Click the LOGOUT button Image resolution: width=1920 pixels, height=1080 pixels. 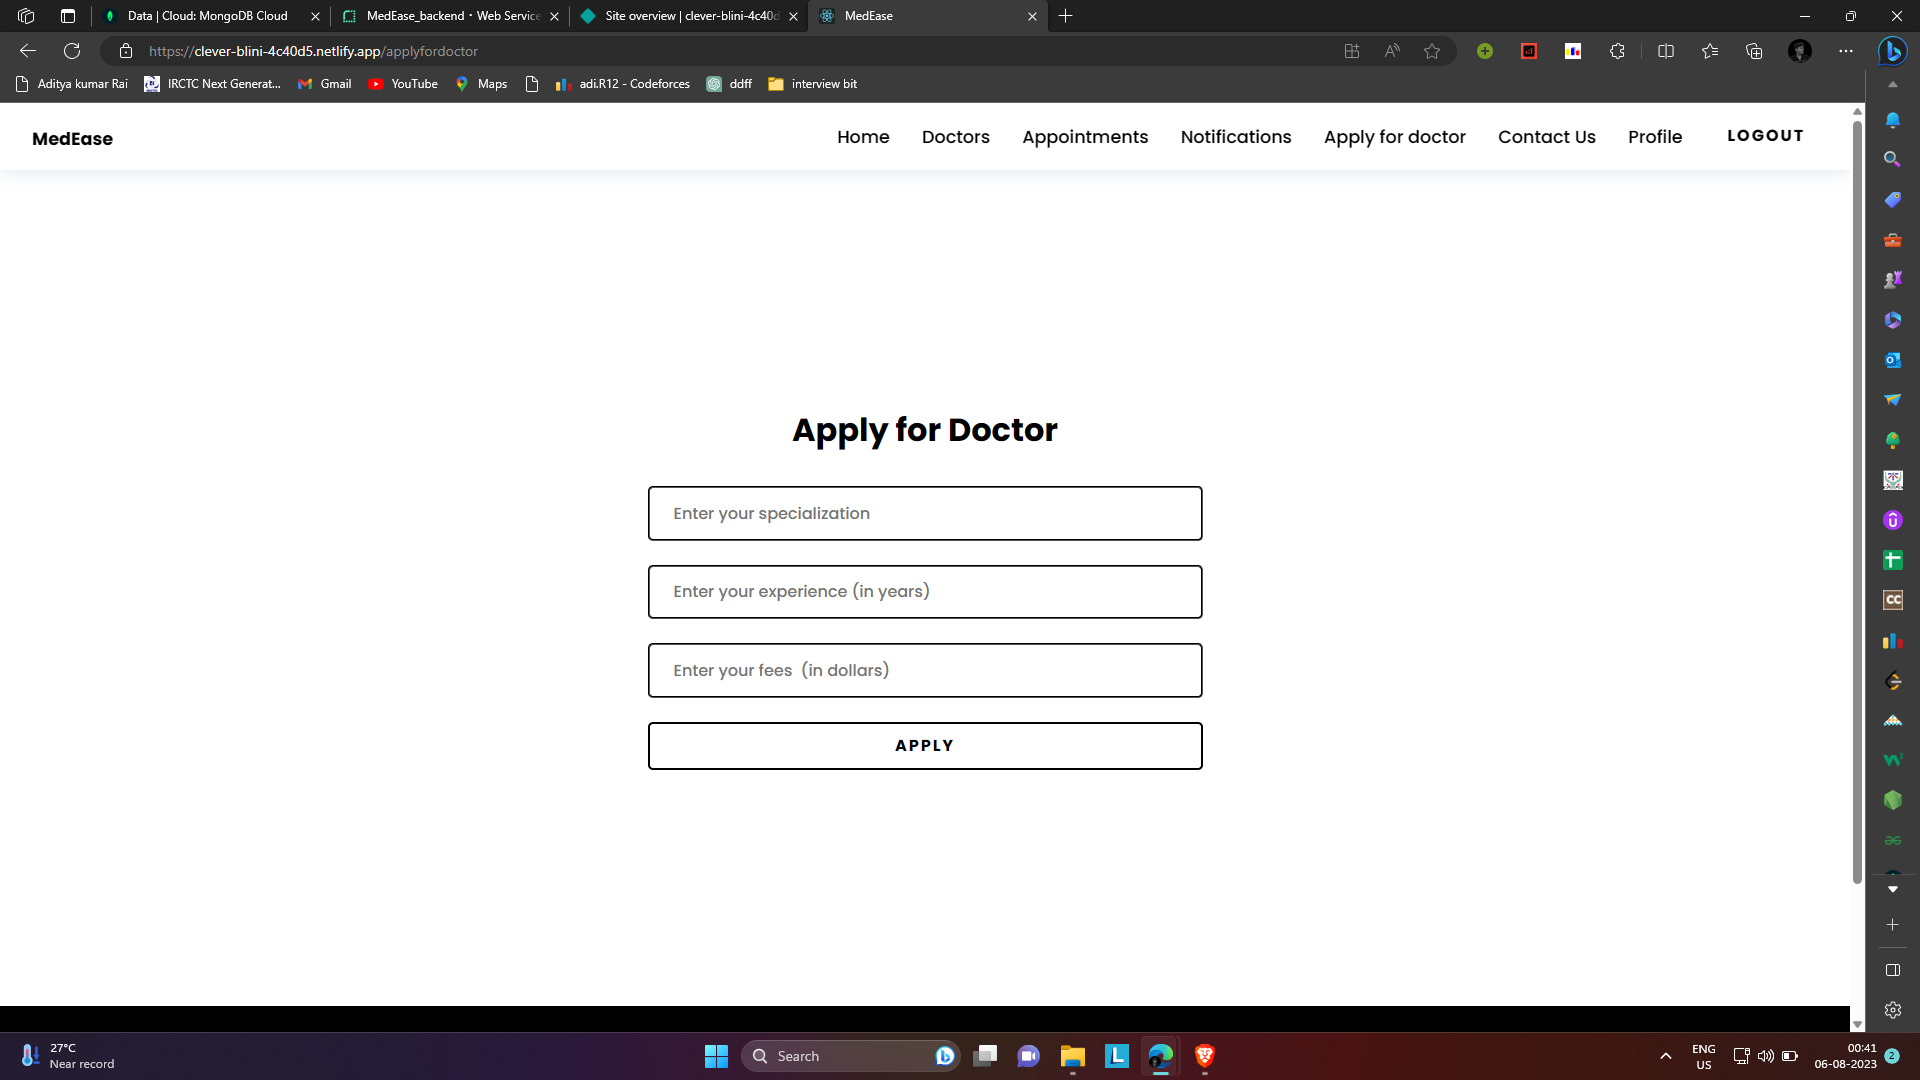(1765, 136)
